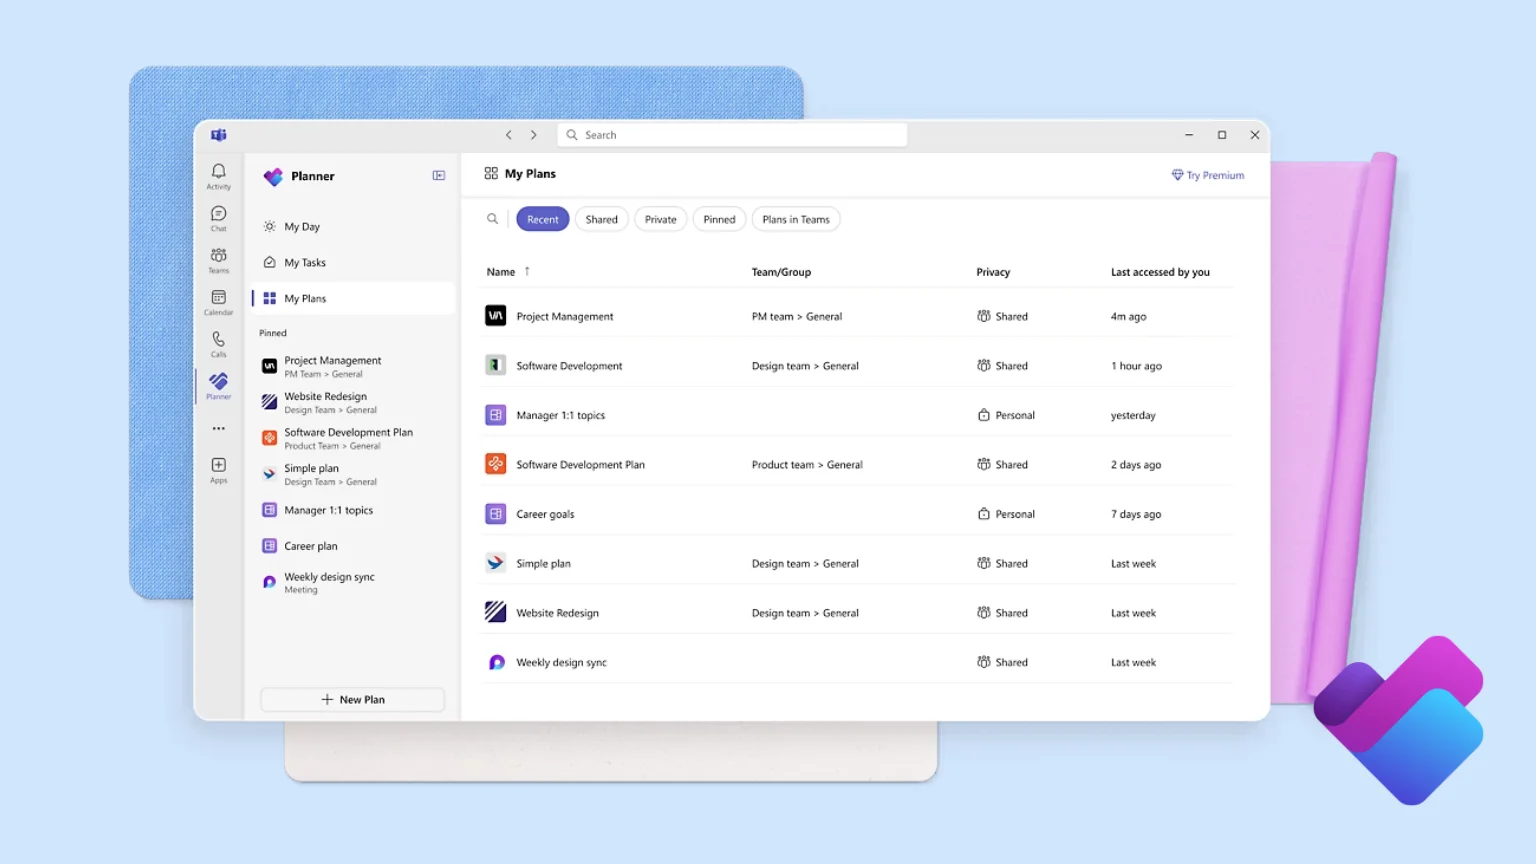Collapse the Planner sidebar panel icon

[438, 175]
